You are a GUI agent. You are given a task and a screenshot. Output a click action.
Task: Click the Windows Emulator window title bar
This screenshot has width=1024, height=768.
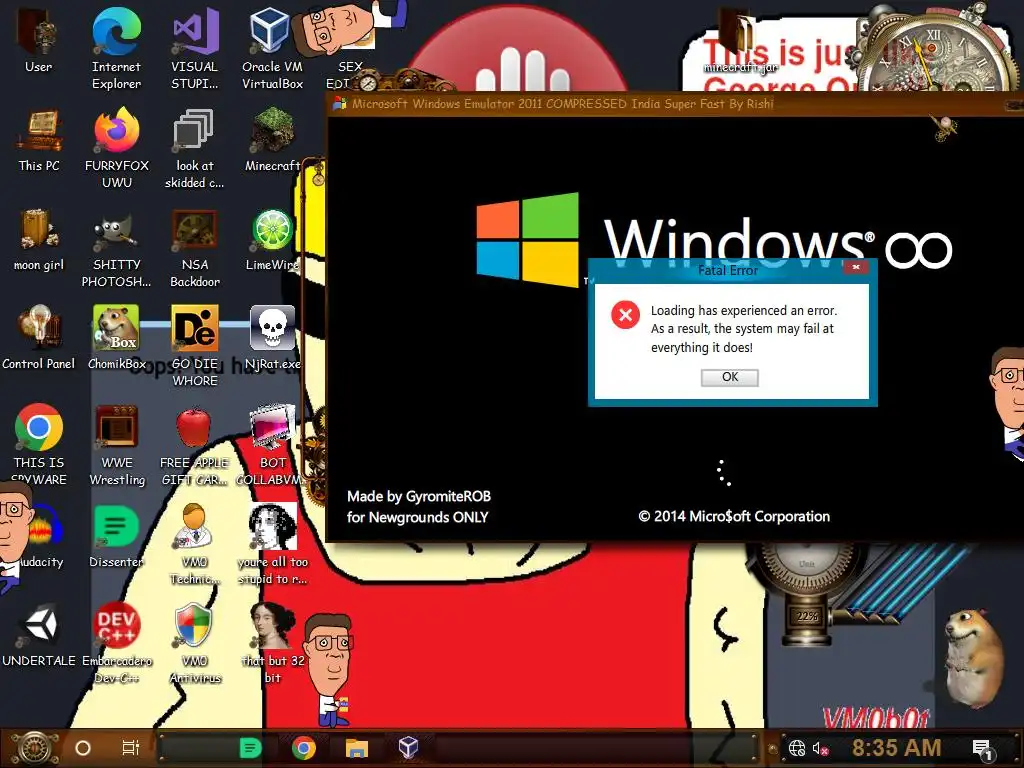click(674, 103)
